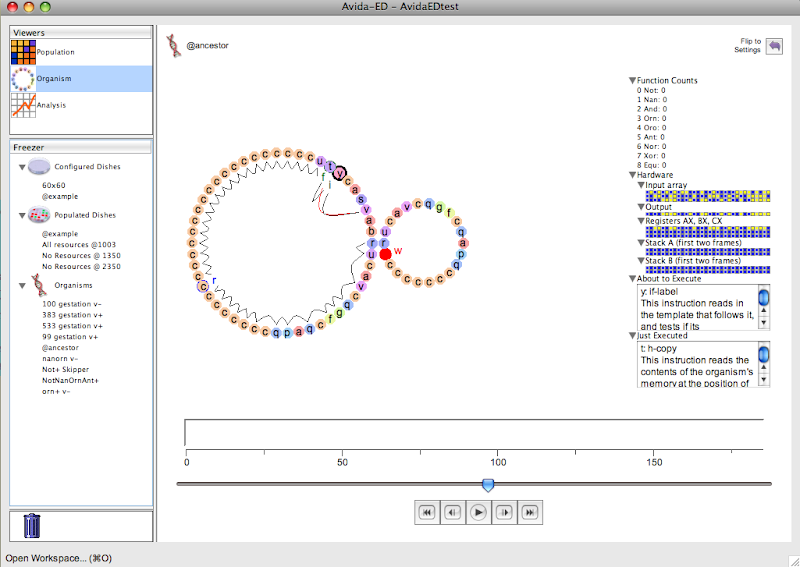Click the red instruction head circle

[x=385, y=254]
